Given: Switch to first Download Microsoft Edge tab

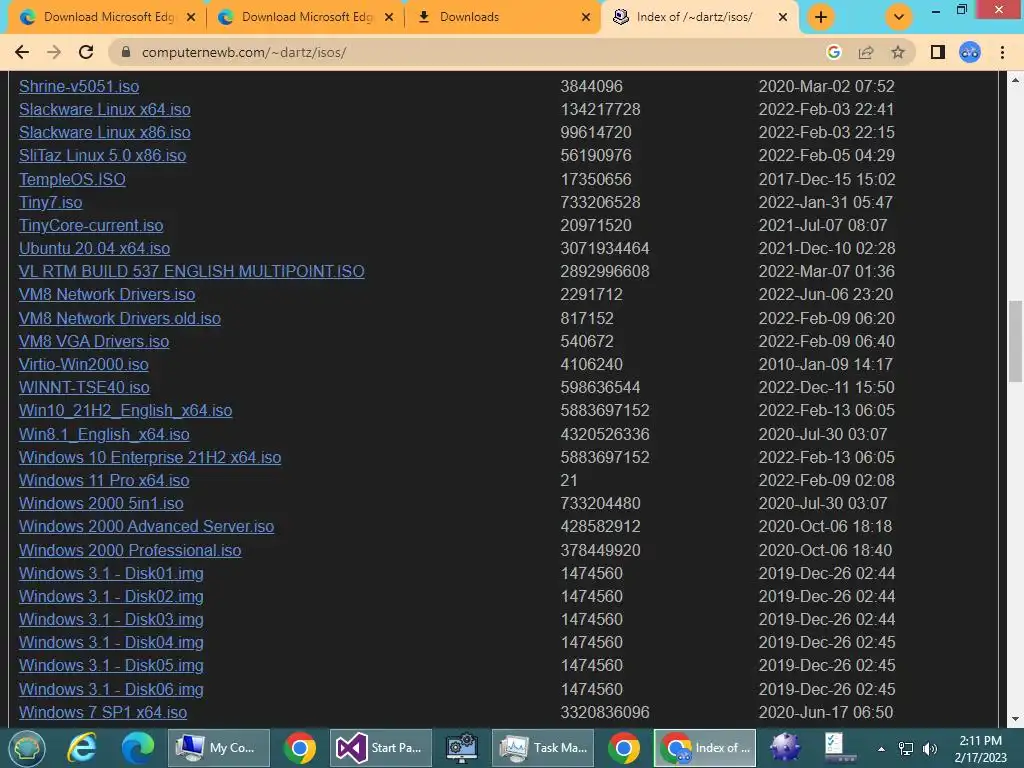Looking at the screenshot, I should [x=108, y=17].
